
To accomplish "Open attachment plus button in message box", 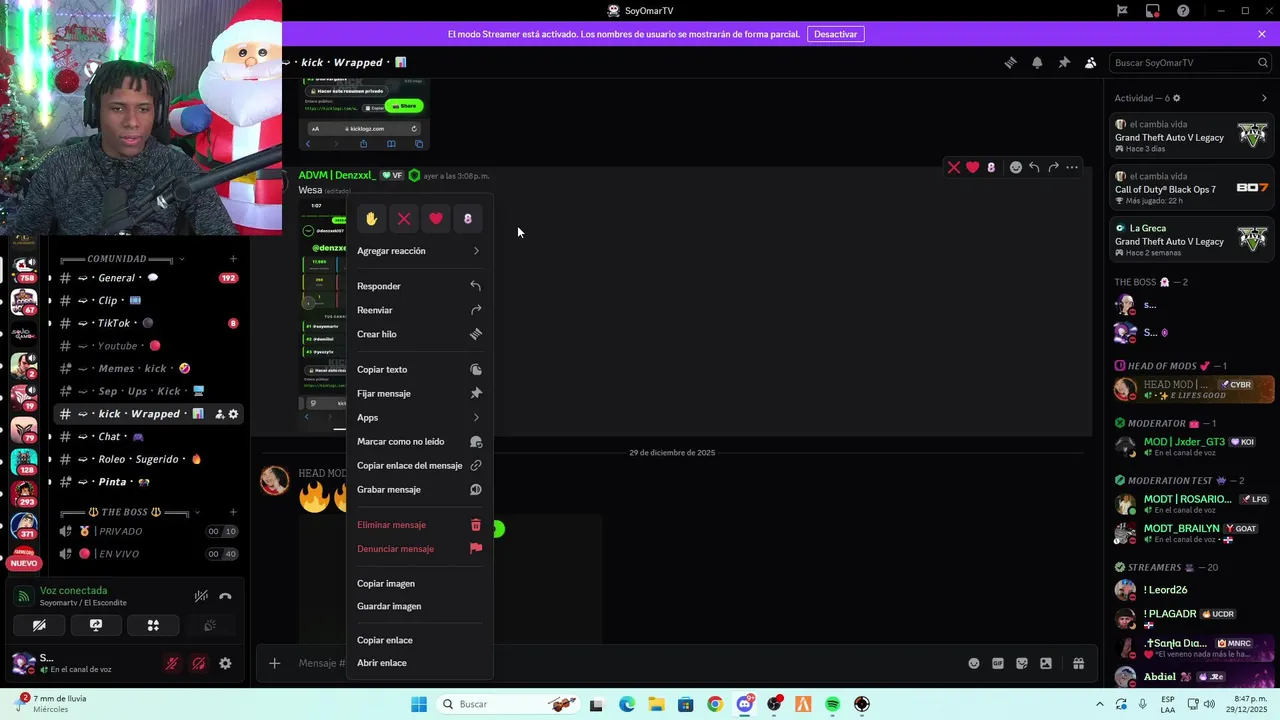I will click(274, 663).
